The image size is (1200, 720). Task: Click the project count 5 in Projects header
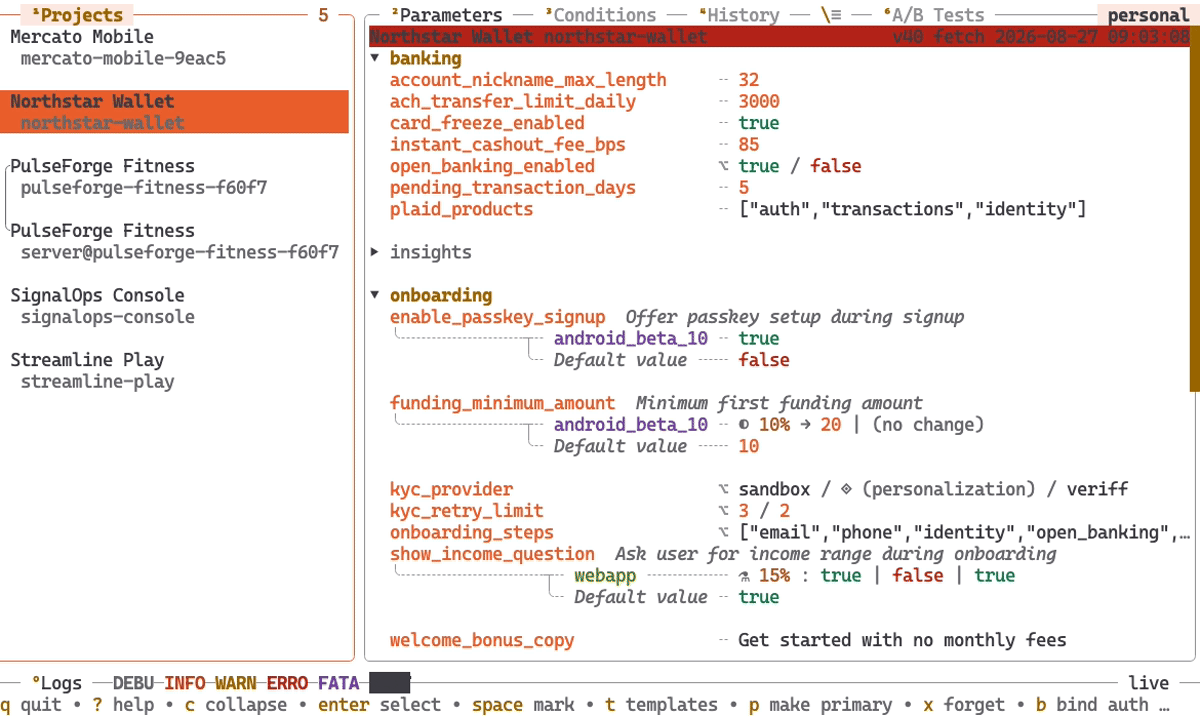pyautogui.click(x=323, y=15)
